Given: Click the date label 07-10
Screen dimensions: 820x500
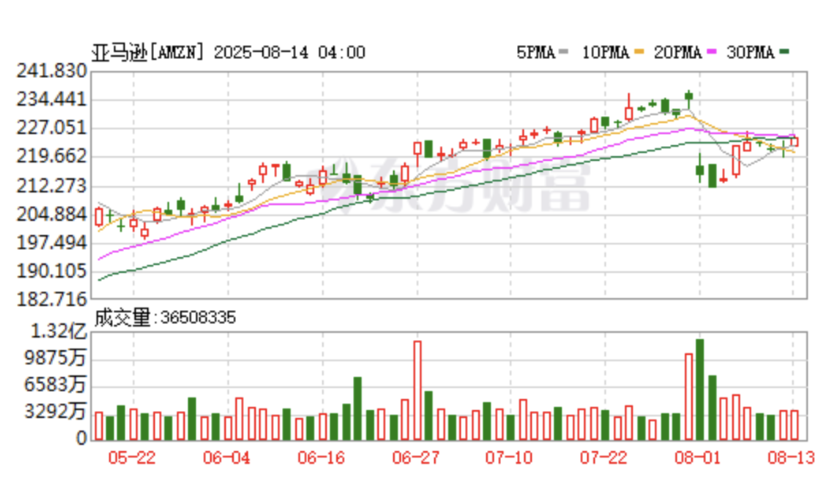Looking at the screenshot, I should click(509, 458).
